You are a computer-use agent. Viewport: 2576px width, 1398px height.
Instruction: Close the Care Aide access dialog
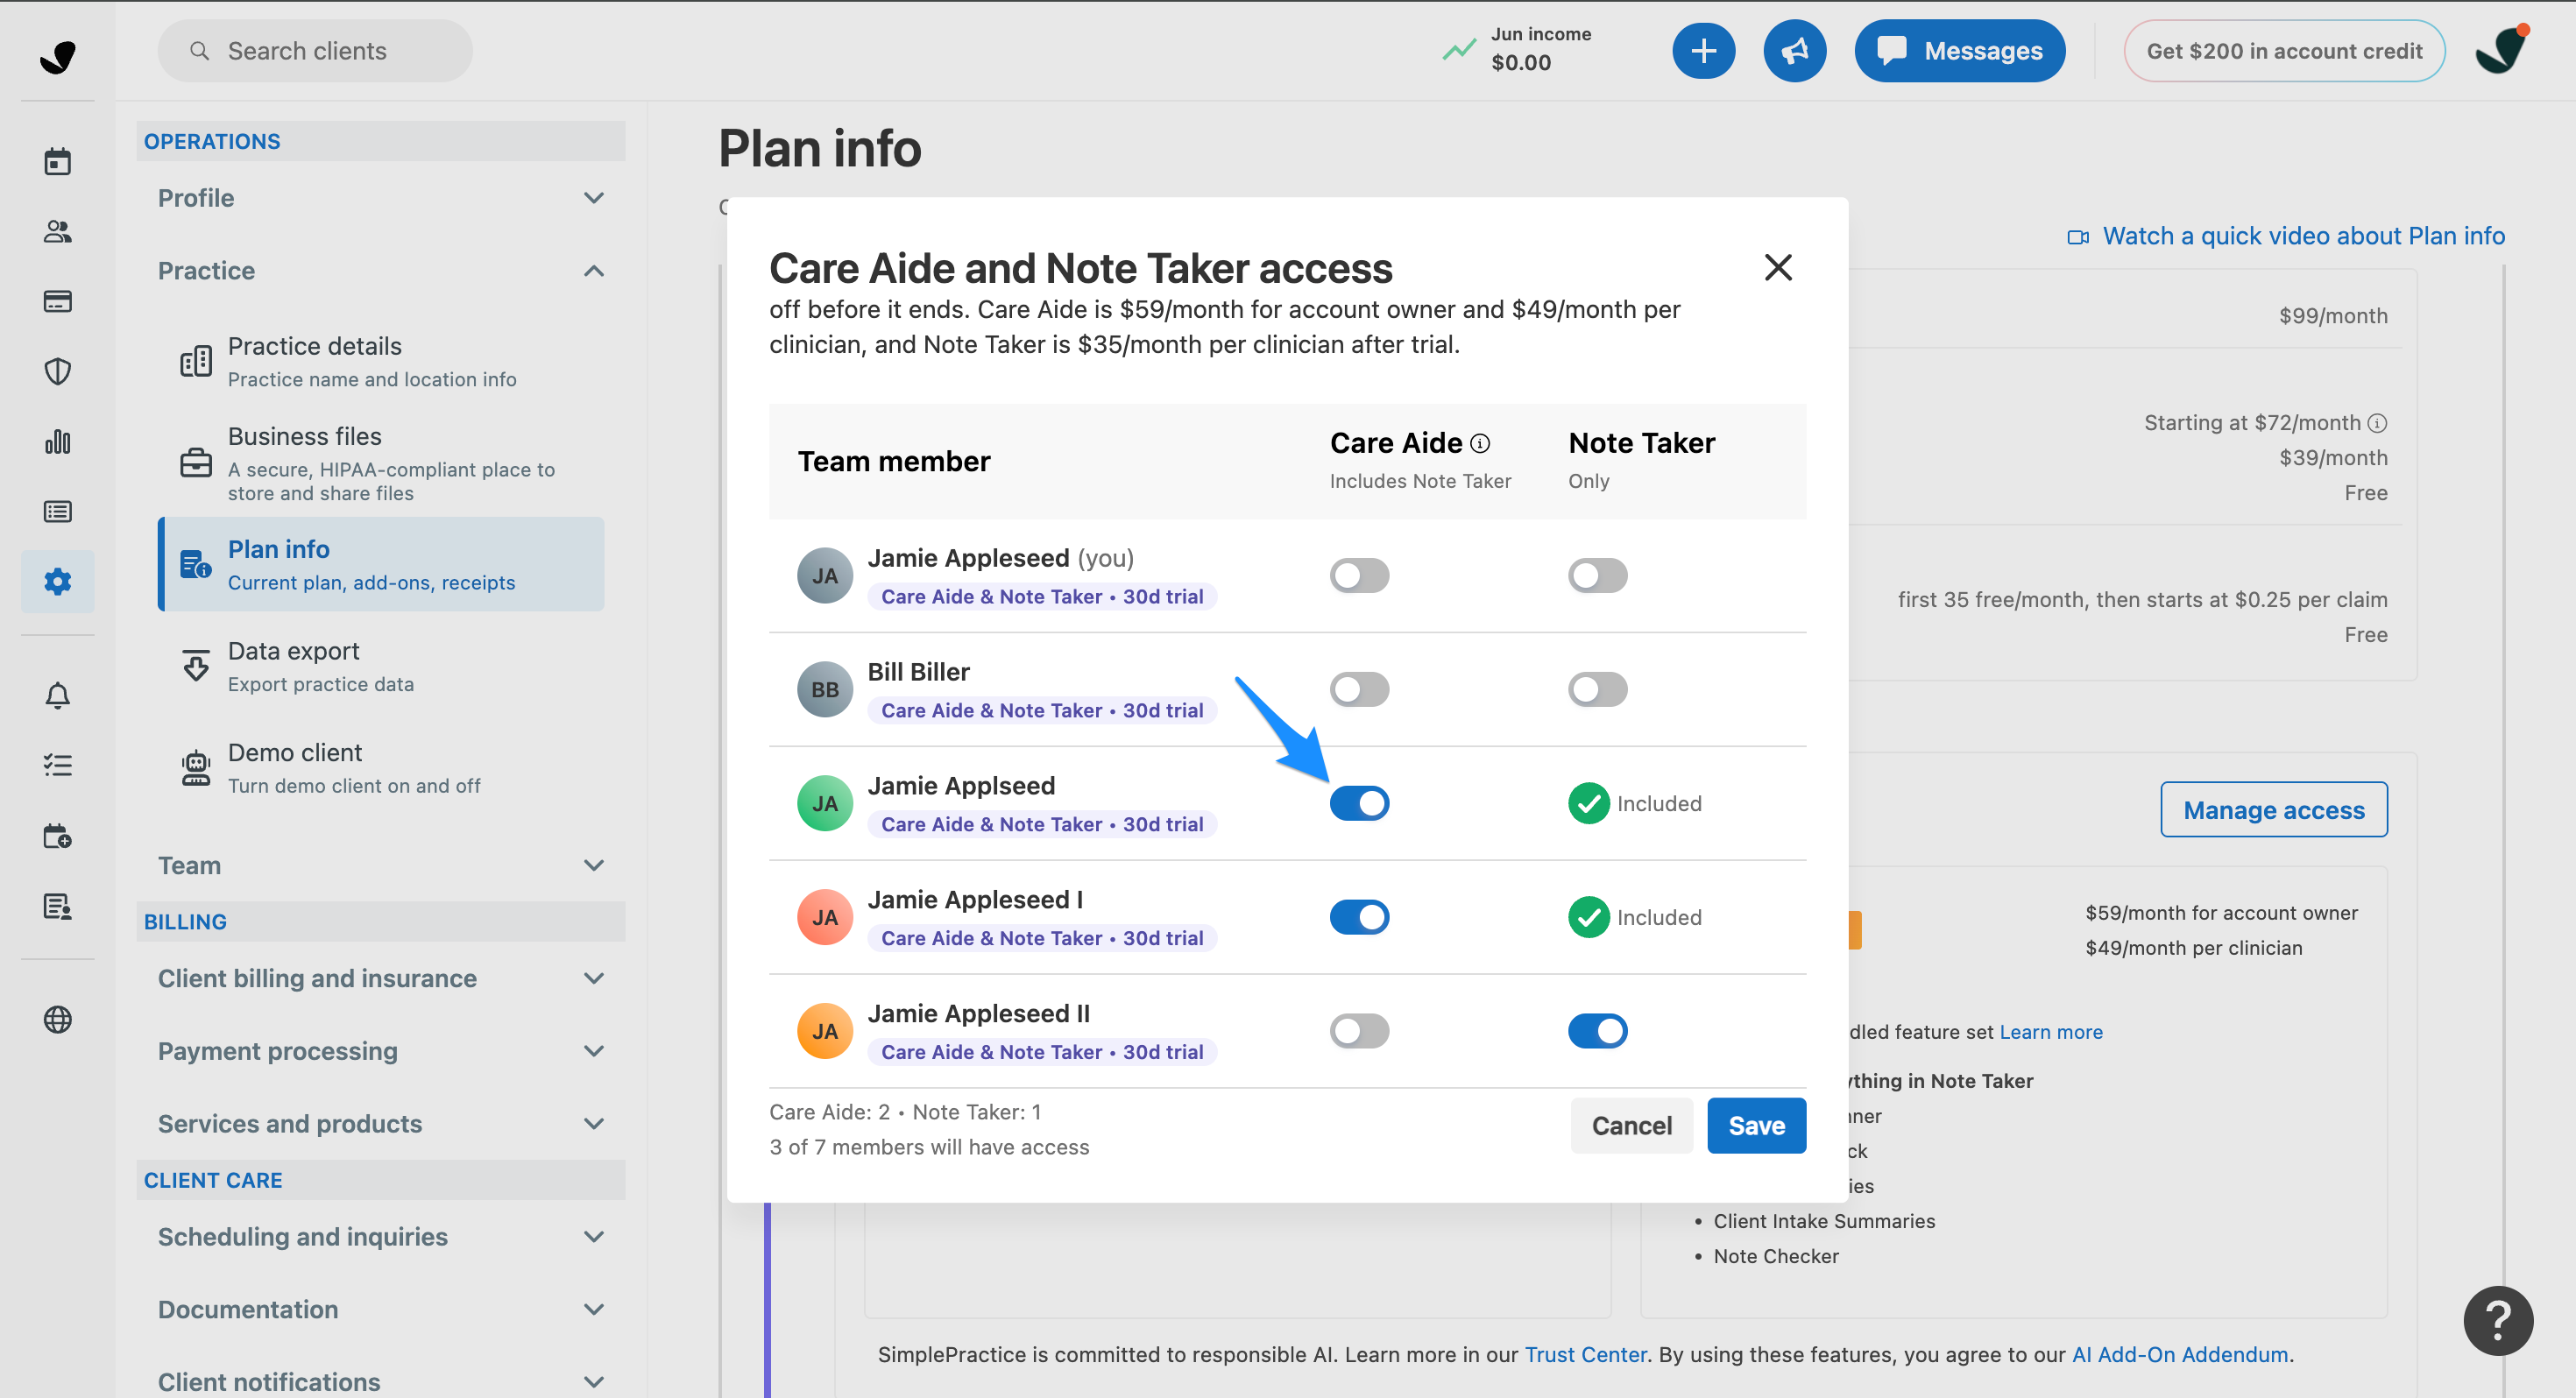coord(1778,267)
